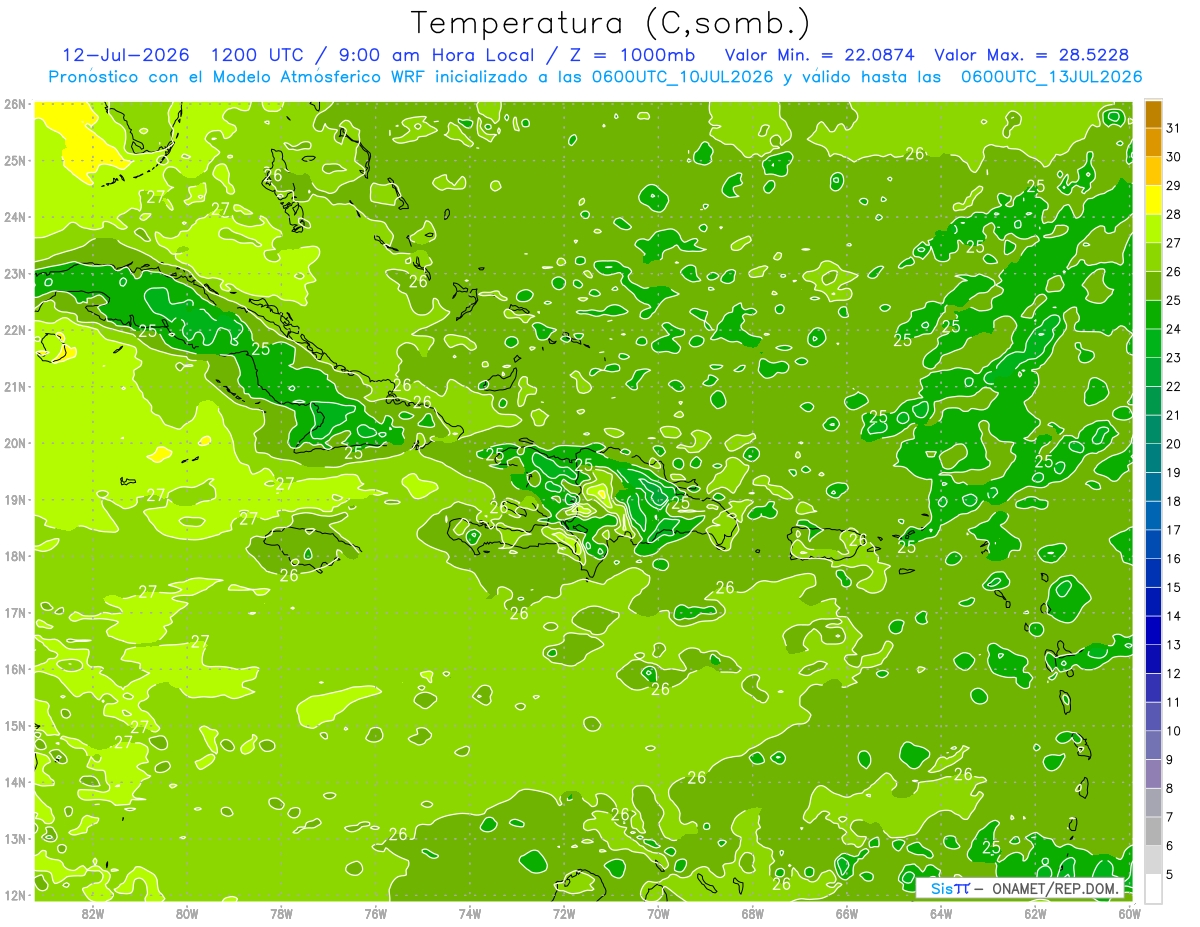Click the '17N' latitude axis label
The height and width of the screenshot is (927, 1200).
coord(14,613)
